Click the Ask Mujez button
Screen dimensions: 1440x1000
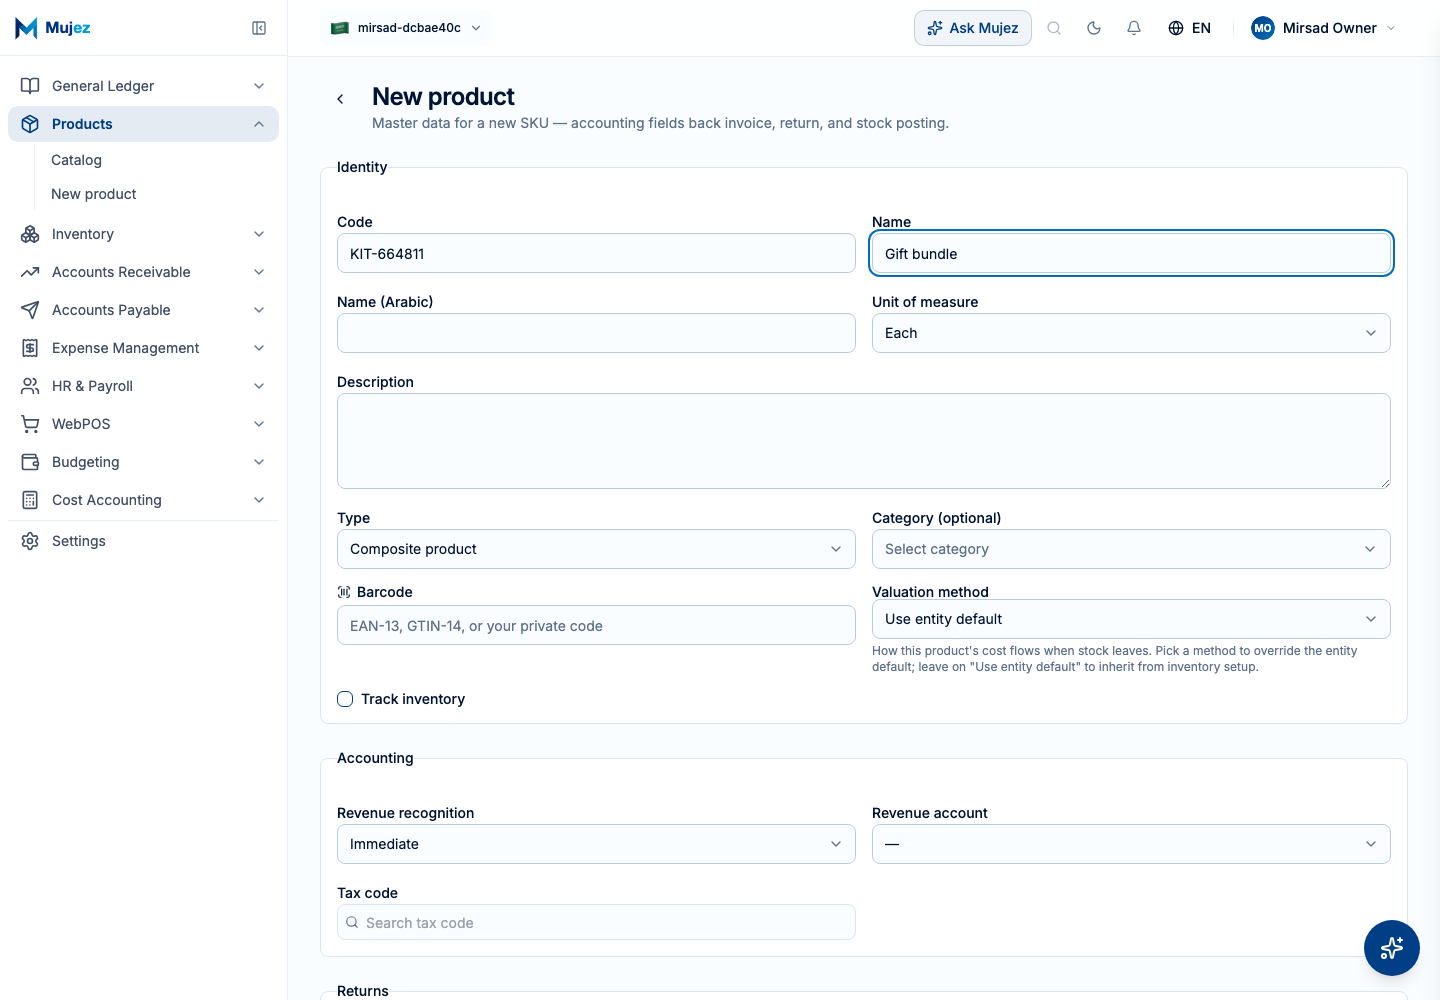coord(972,28)
